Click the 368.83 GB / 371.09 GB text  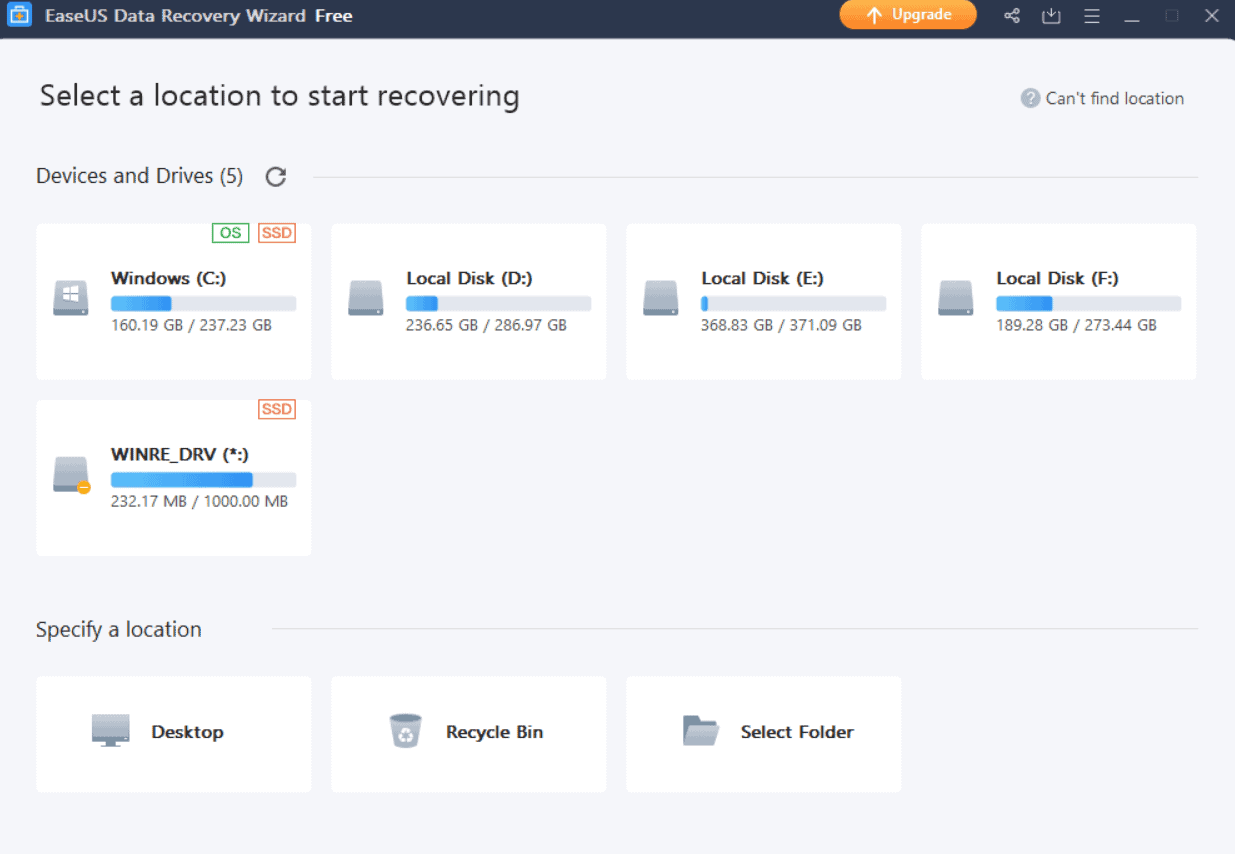click(781, 325)
